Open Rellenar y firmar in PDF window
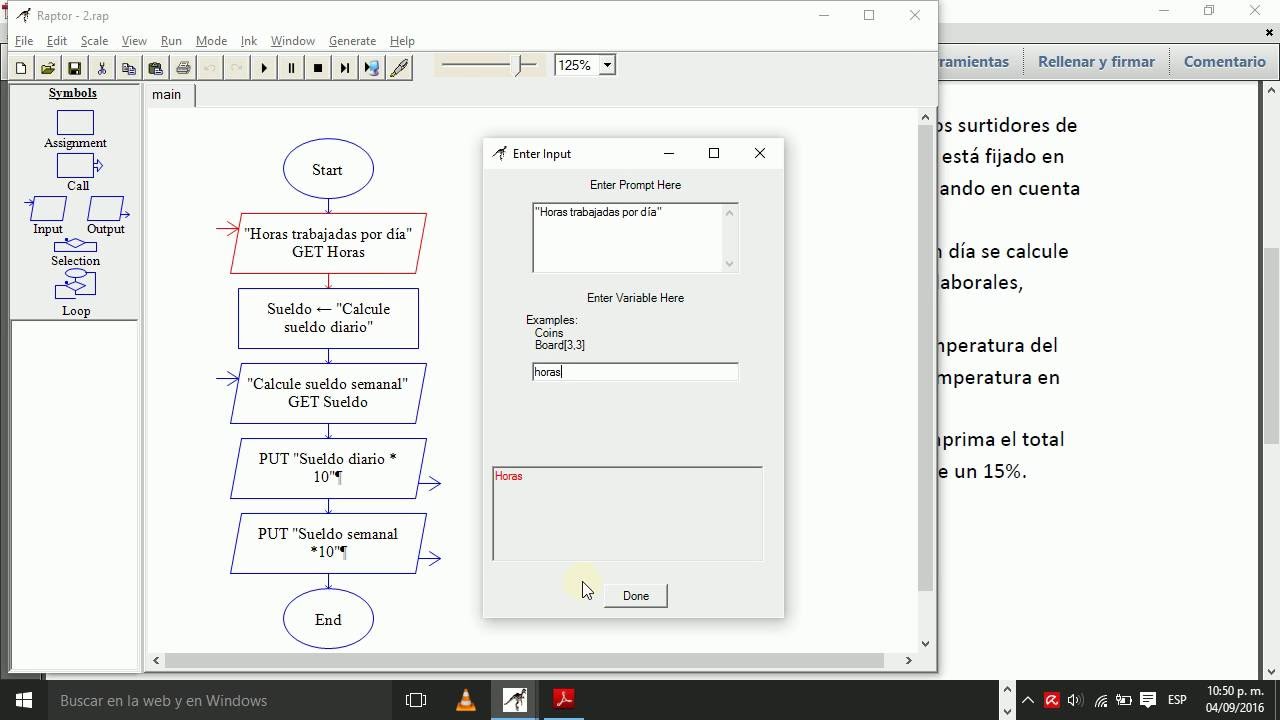Viewport: 1280px width, 720px height. pyautogui.click(x=1096, y=61)
